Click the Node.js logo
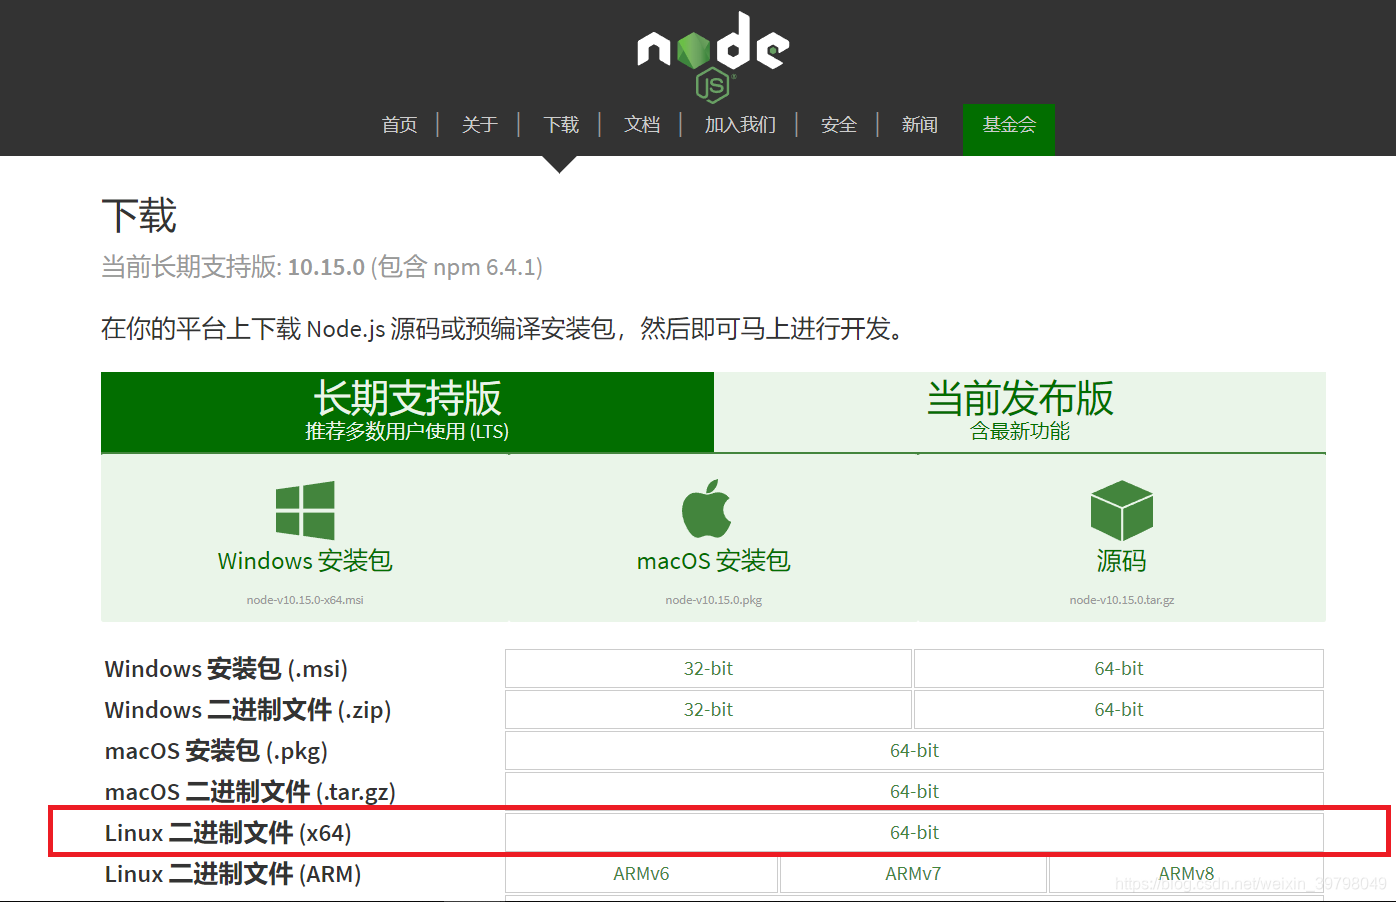The image size is (1396, 902). click(x=713, y=57)
